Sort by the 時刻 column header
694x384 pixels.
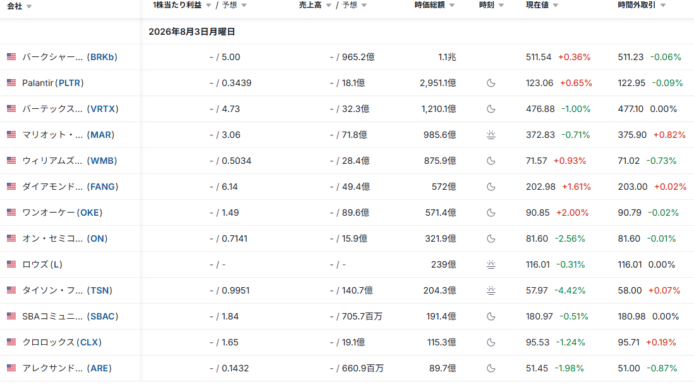[x=486, y=5]
